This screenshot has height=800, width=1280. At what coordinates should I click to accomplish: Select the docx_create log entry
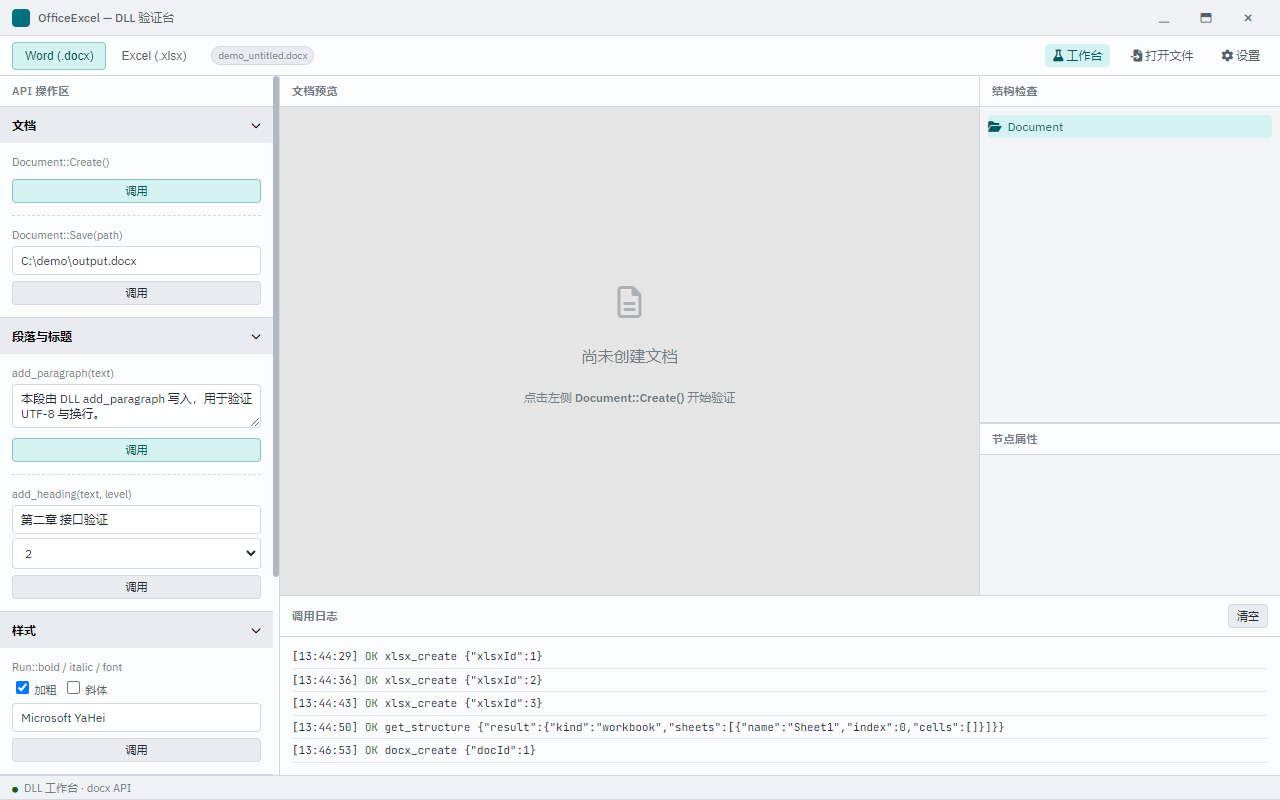pyautogui.click(x=779, y=750)
